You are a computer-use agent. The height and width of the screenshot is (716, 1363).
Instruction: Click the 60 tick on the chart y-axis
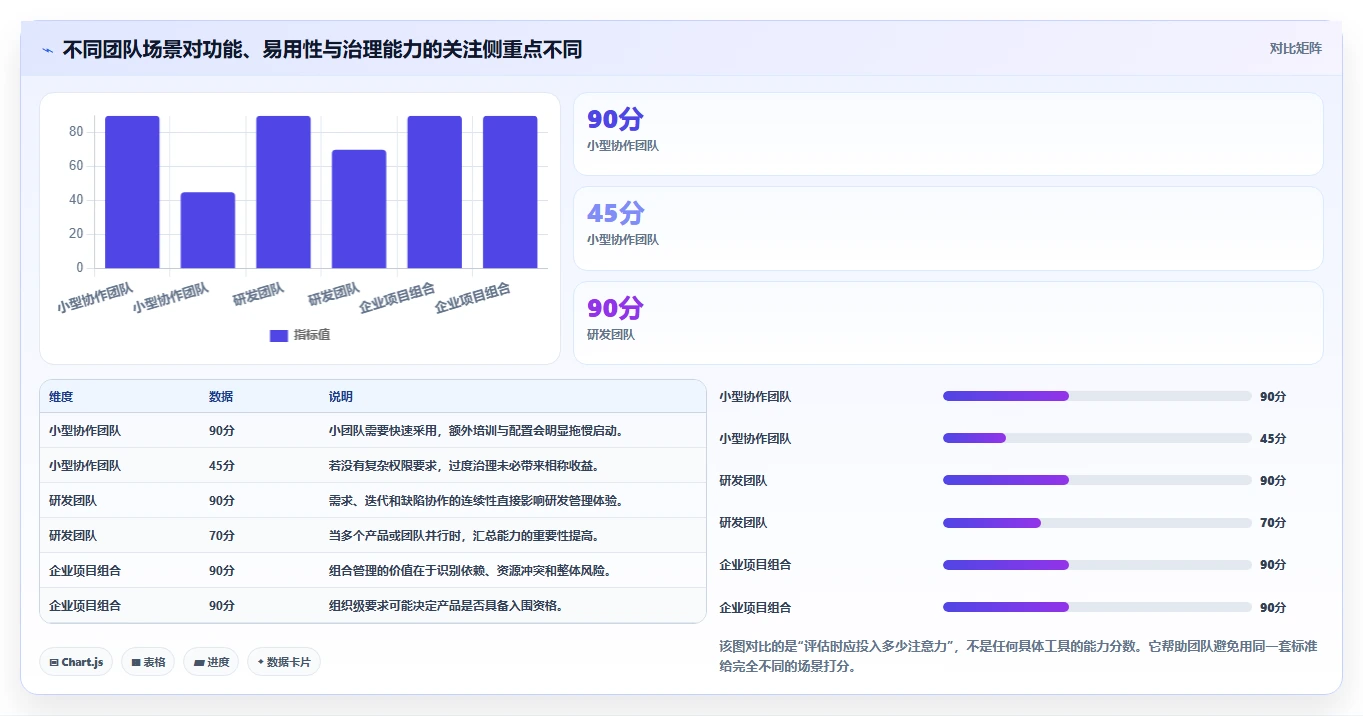point(76,166)
